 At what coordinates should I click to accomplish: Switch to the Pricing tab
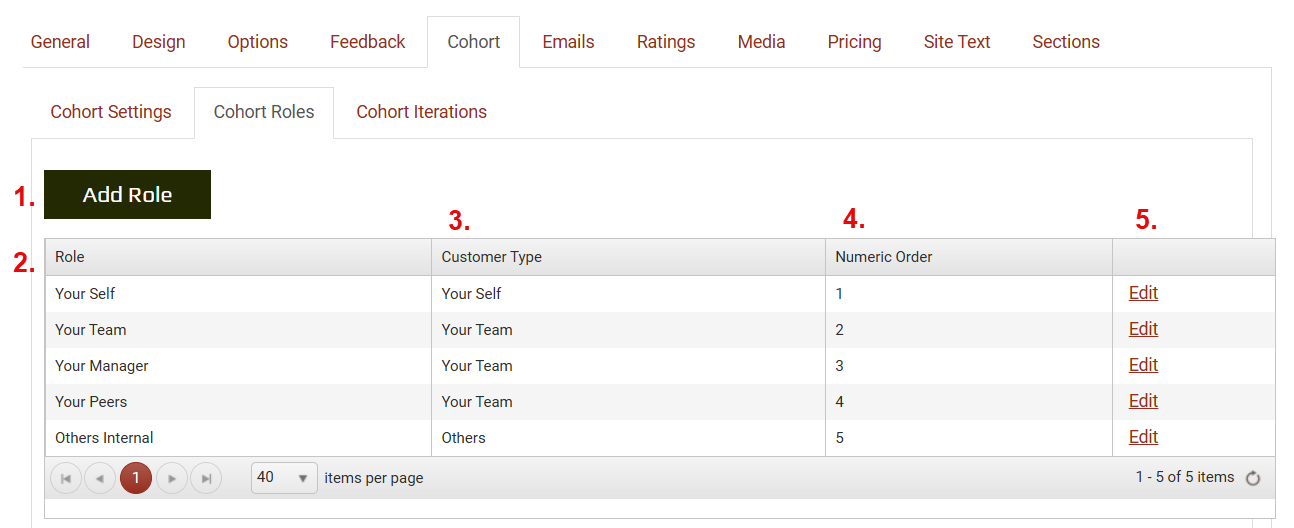point(854,42)
